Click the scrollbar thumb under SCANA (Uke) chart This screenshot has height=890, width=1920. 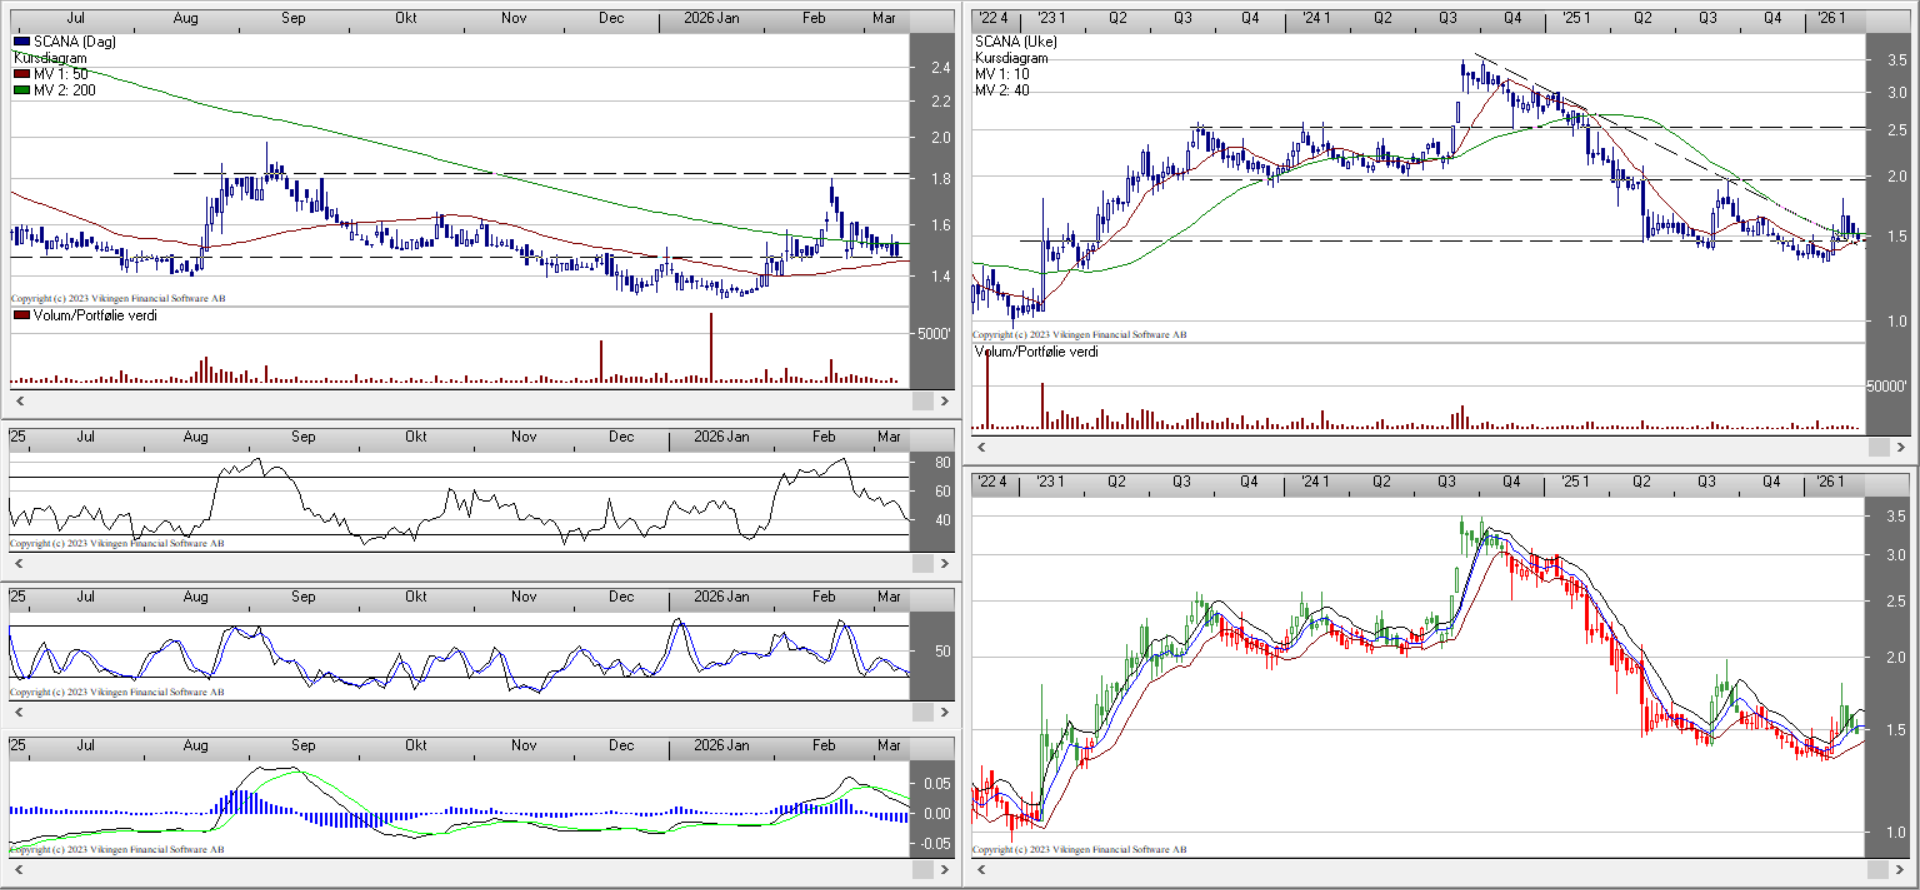coord(1877,447)
